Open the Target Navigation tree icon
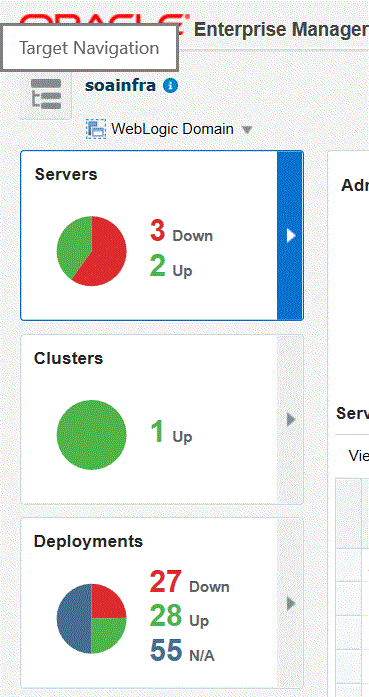The image size is (369, 697). point(46,95)
